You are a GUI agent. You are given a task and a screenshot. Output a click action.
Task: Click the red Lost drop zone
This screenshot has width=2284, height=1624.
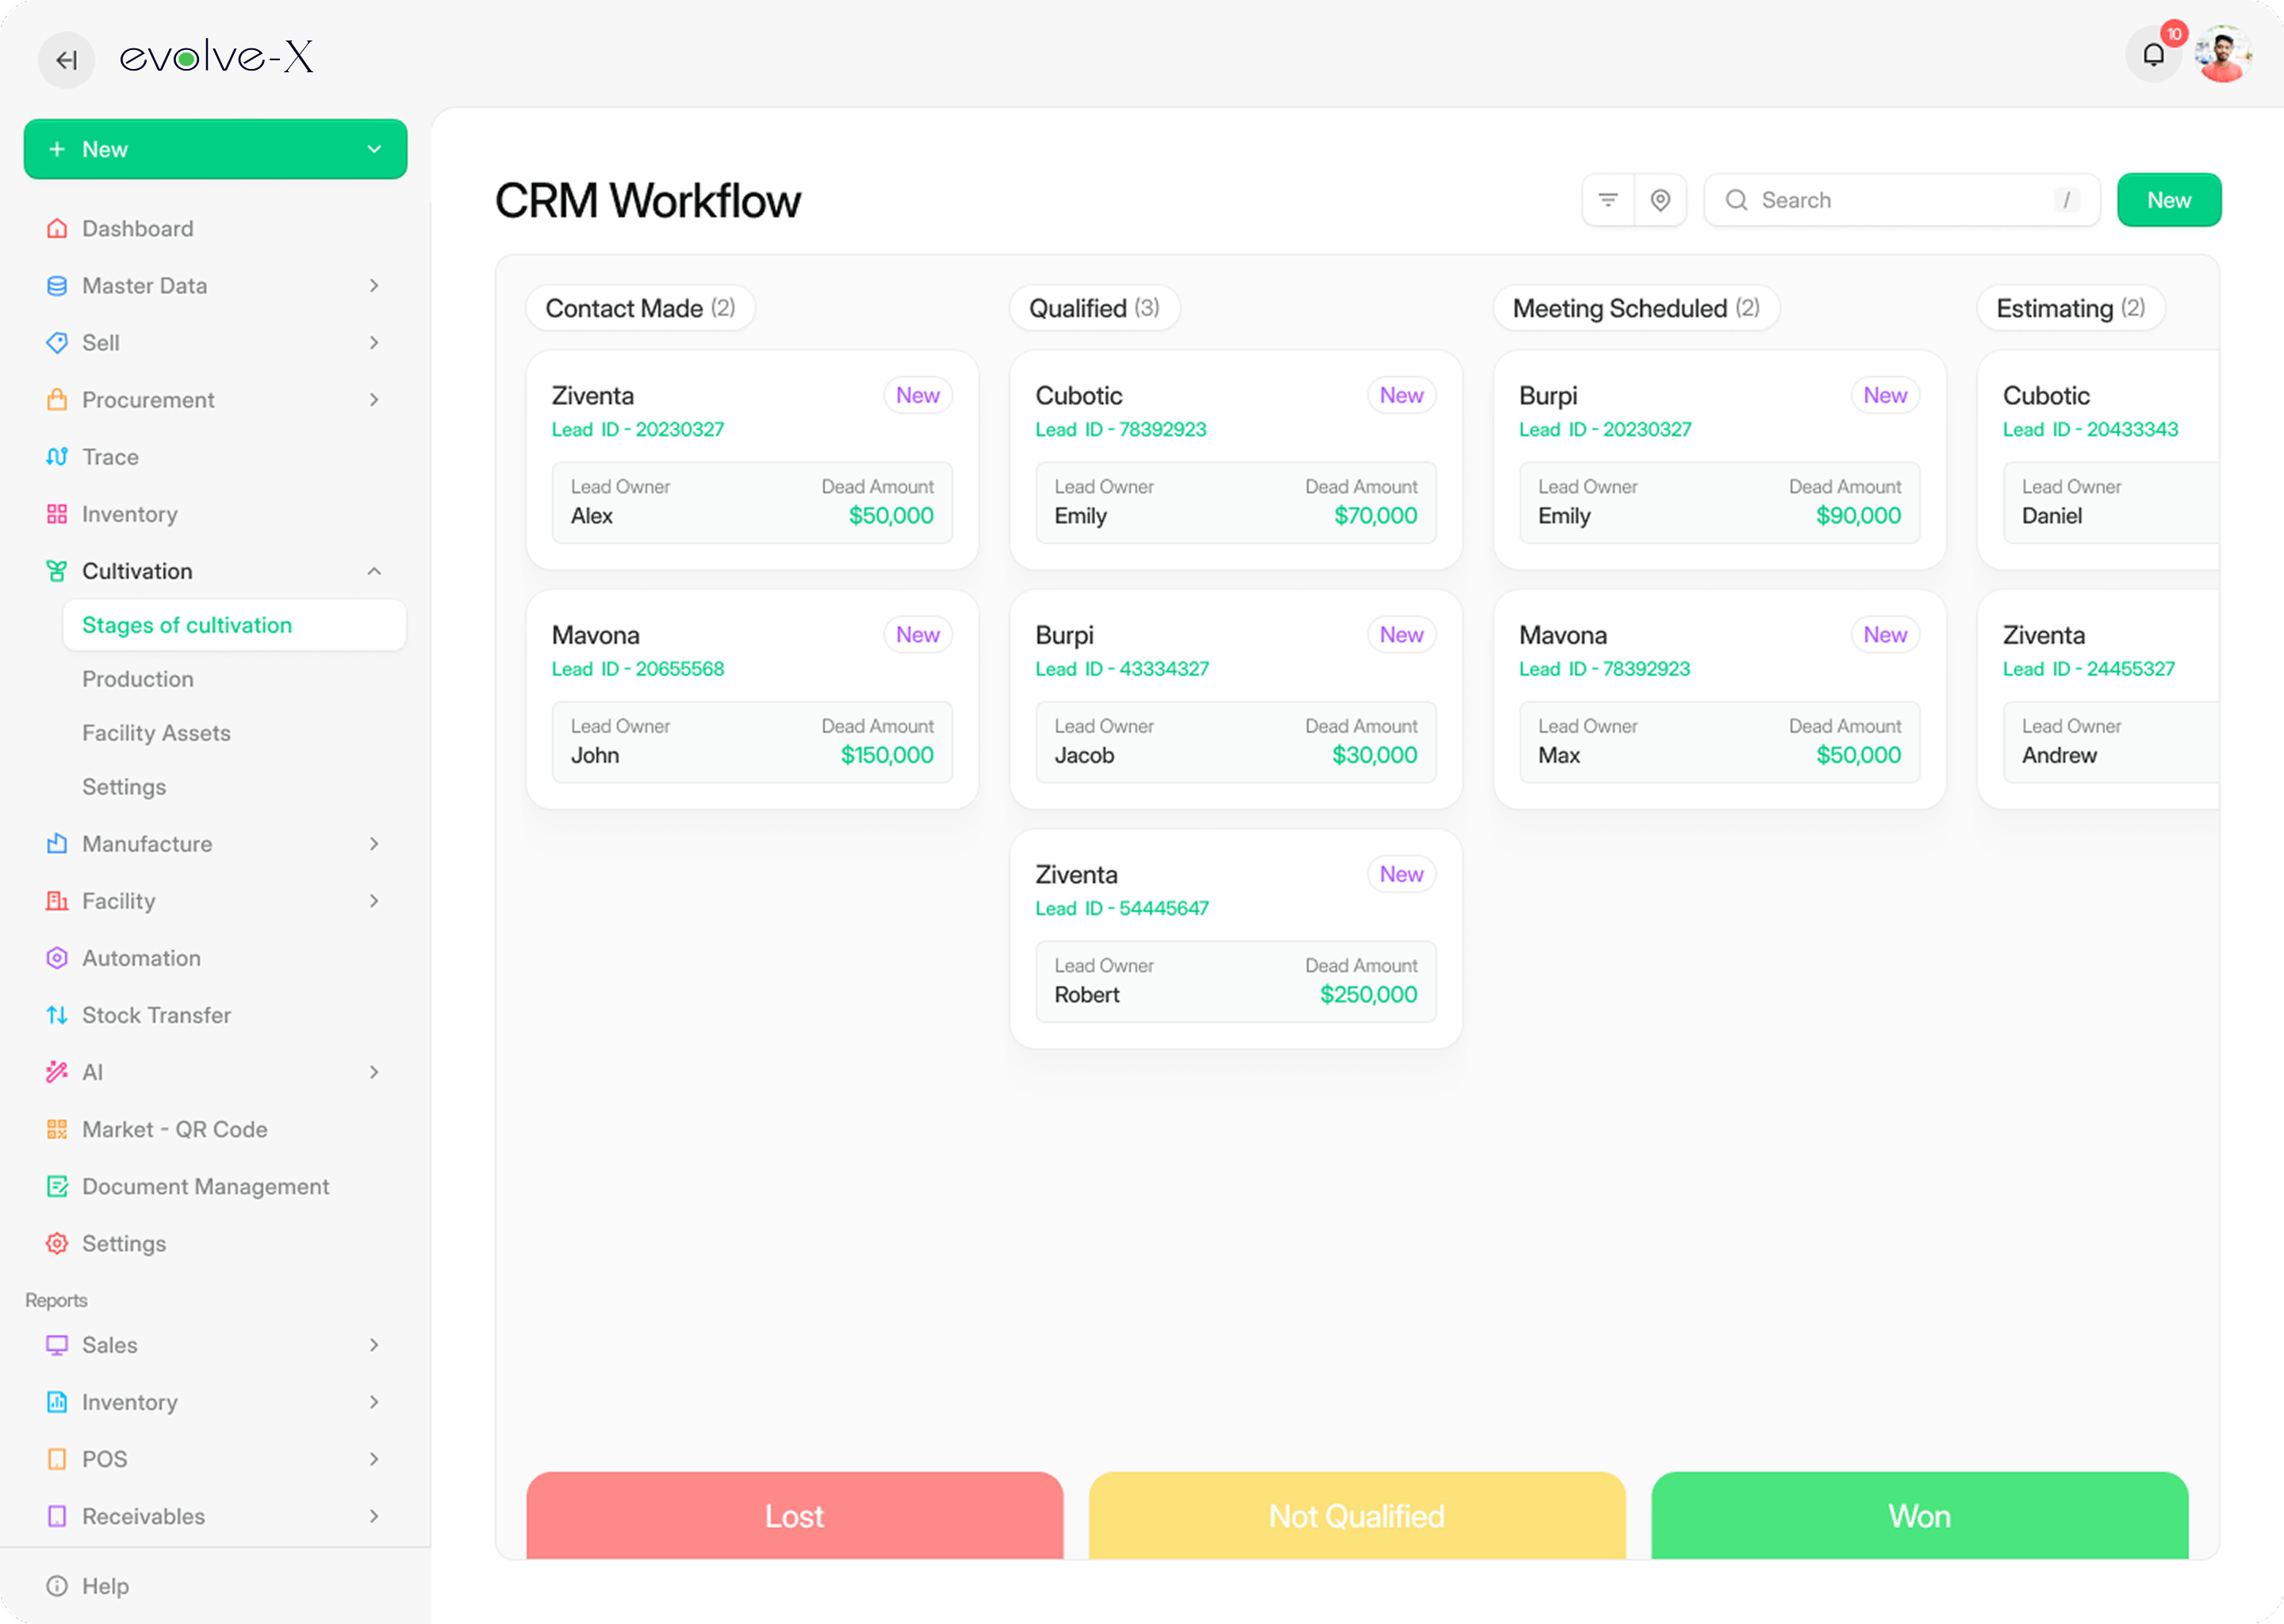[794, 1515]
